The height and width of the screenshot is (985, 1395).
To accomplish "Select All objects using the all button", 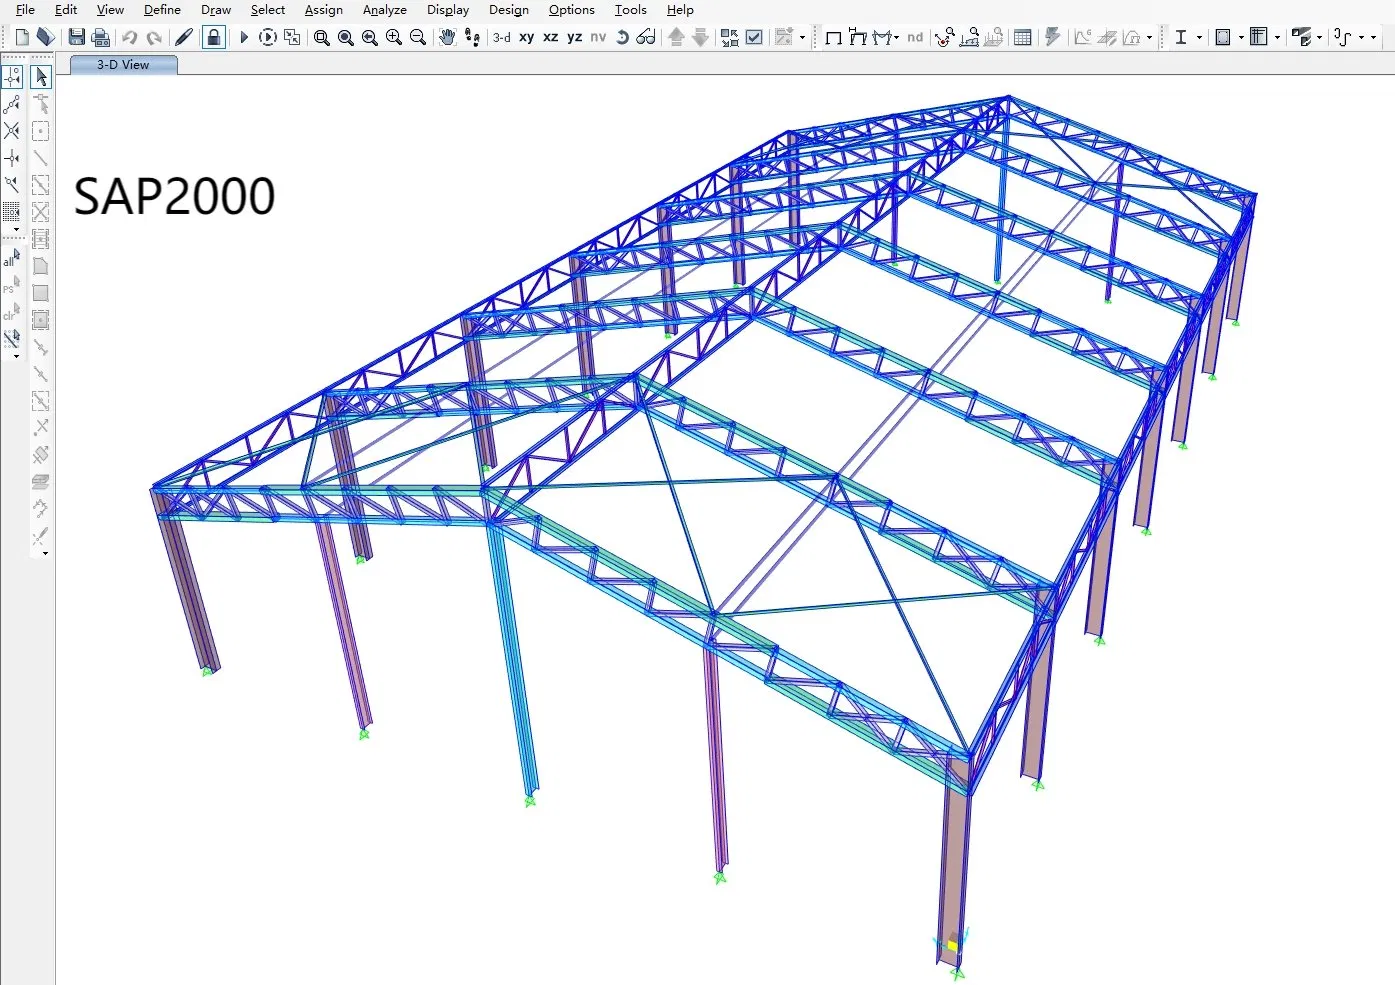I will (10, 260).
